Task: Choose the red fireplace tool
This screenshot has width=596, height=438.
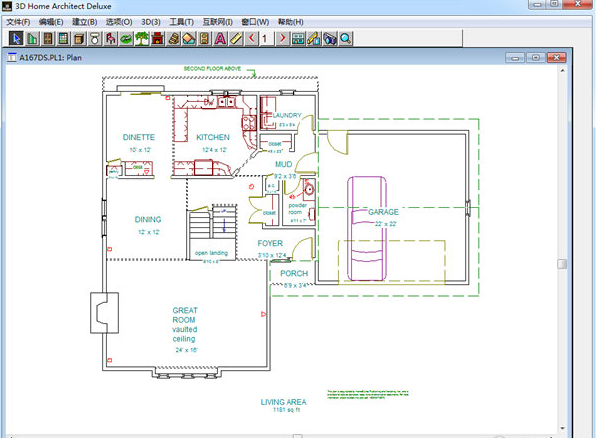Action: tap(158, 38)
